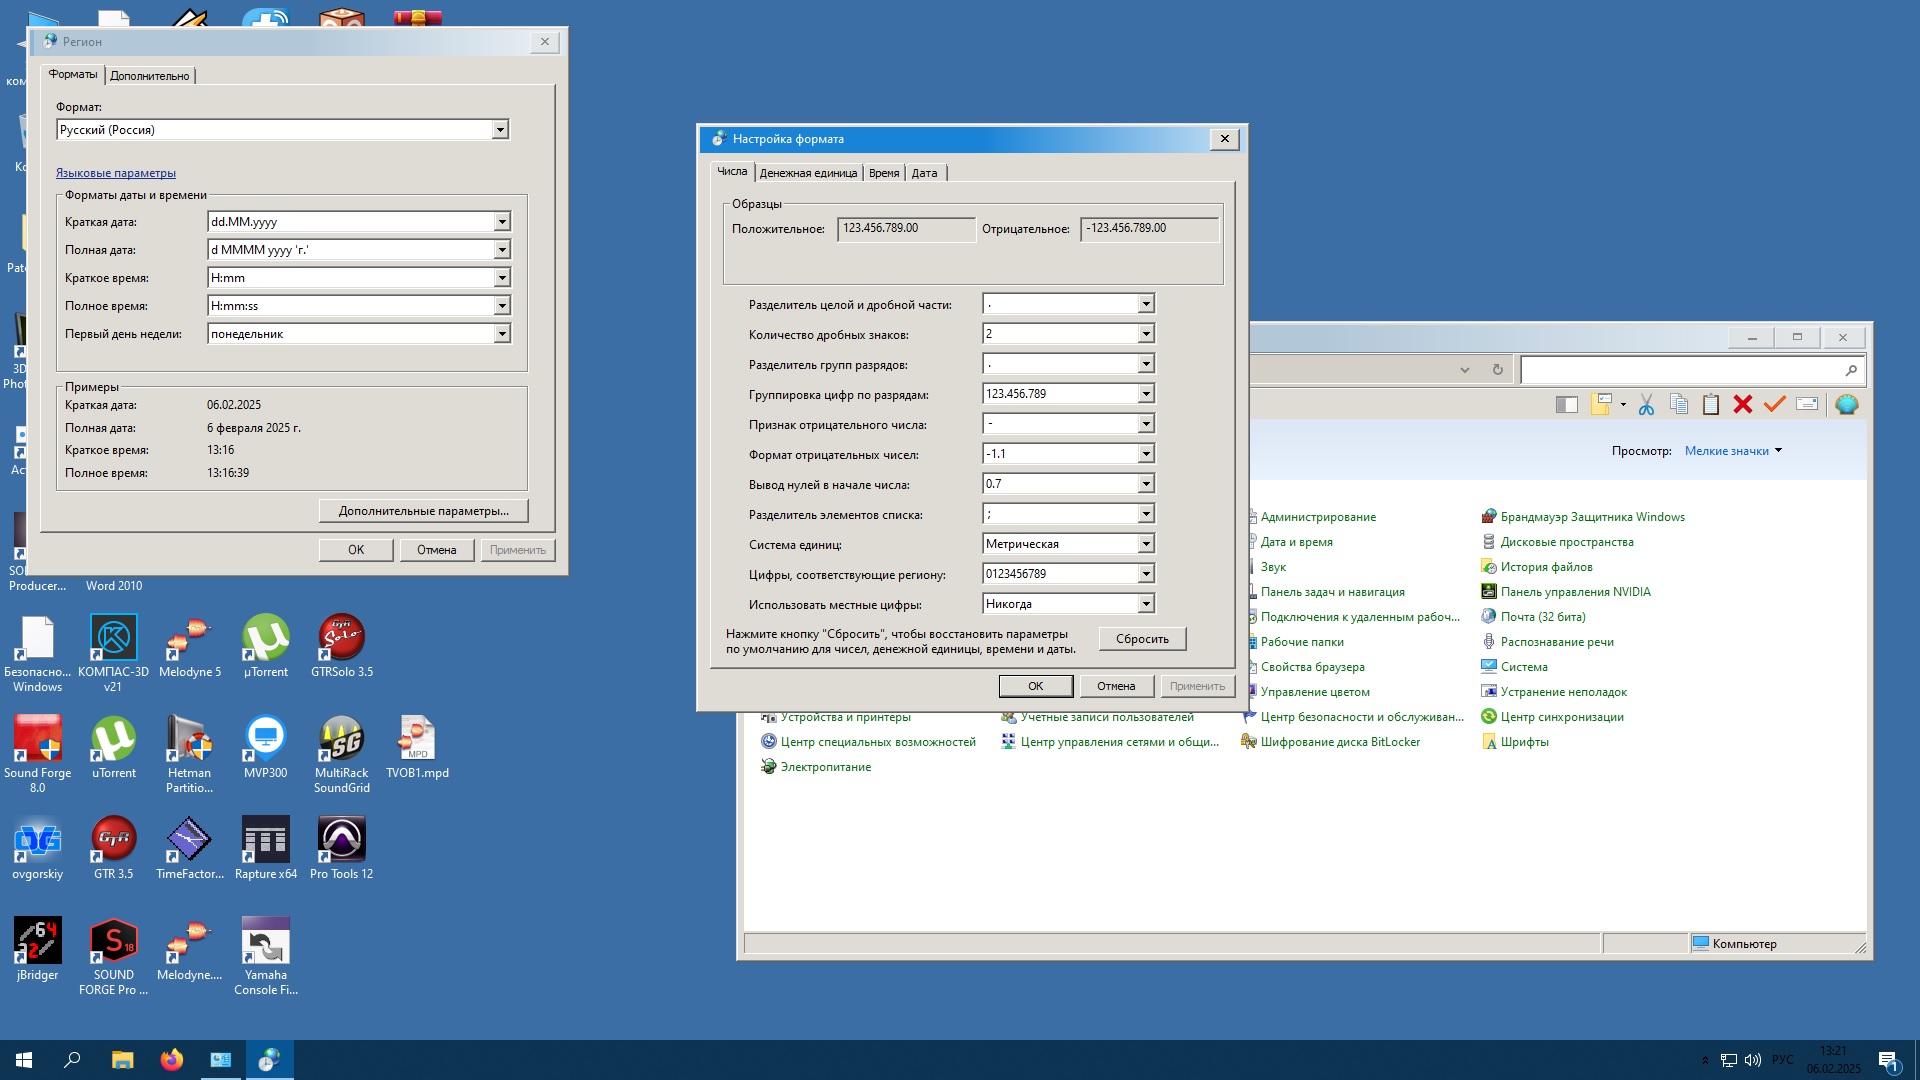This screenshot has width=1920, height=1080.
Task: Open the Мелкие значки view dropdown
Action: [1733, 451]
